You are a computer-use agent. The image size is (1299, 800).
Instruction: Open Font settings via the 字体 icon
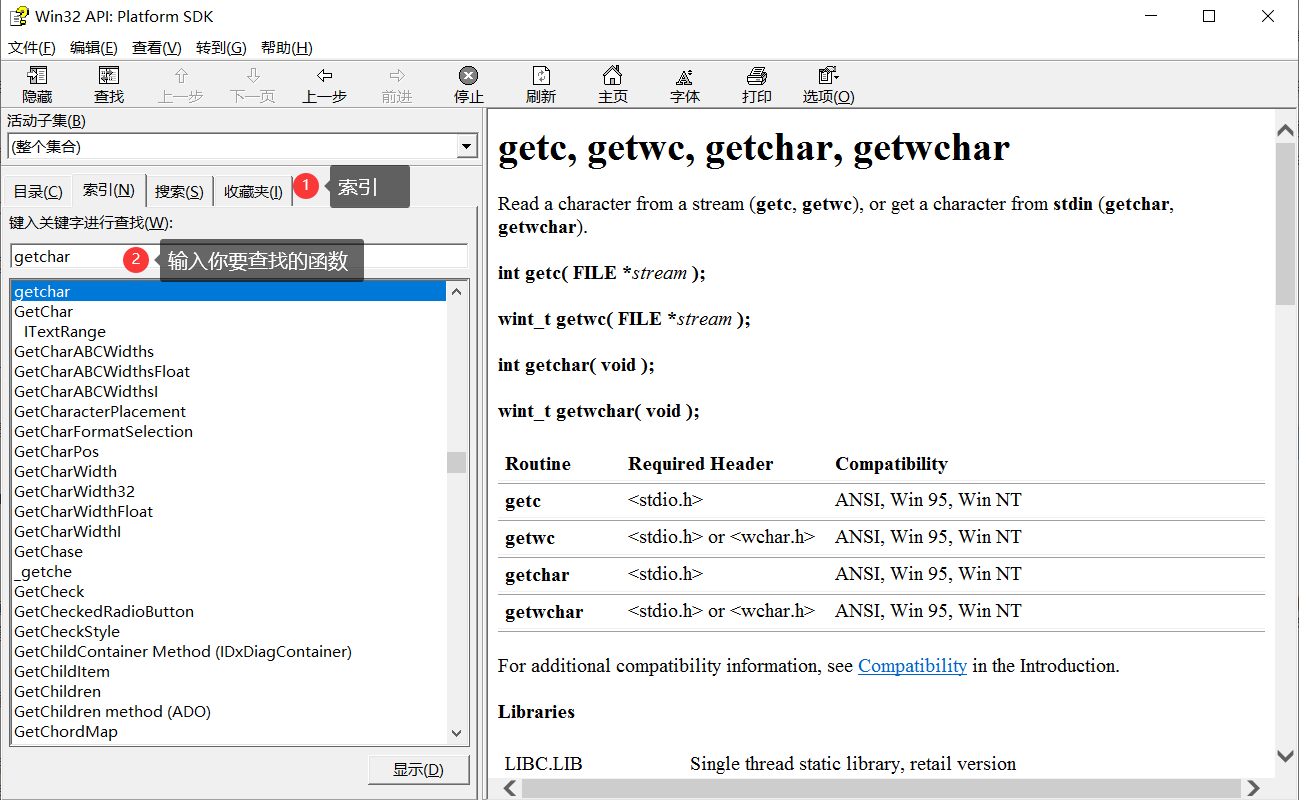(x=685, y=76)
